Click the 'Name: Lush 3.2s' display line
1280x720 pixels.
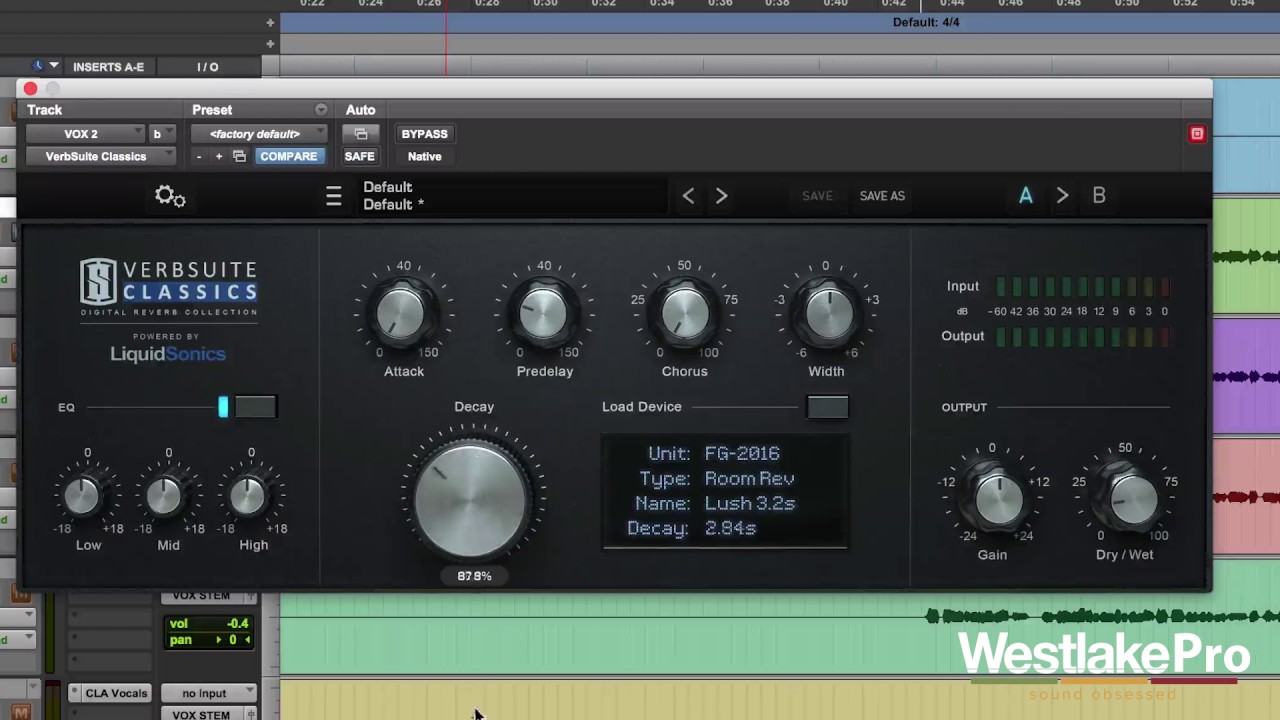click(714, 504)
